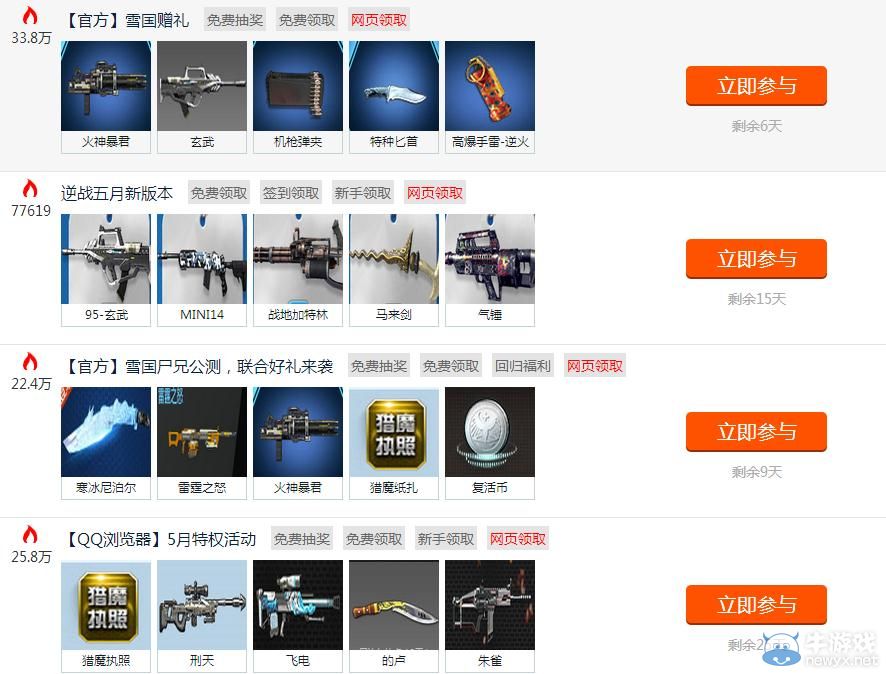
Task: Click the 猎魔执照 badge in QQ浏览器 activity
Action: pos(106,605)
